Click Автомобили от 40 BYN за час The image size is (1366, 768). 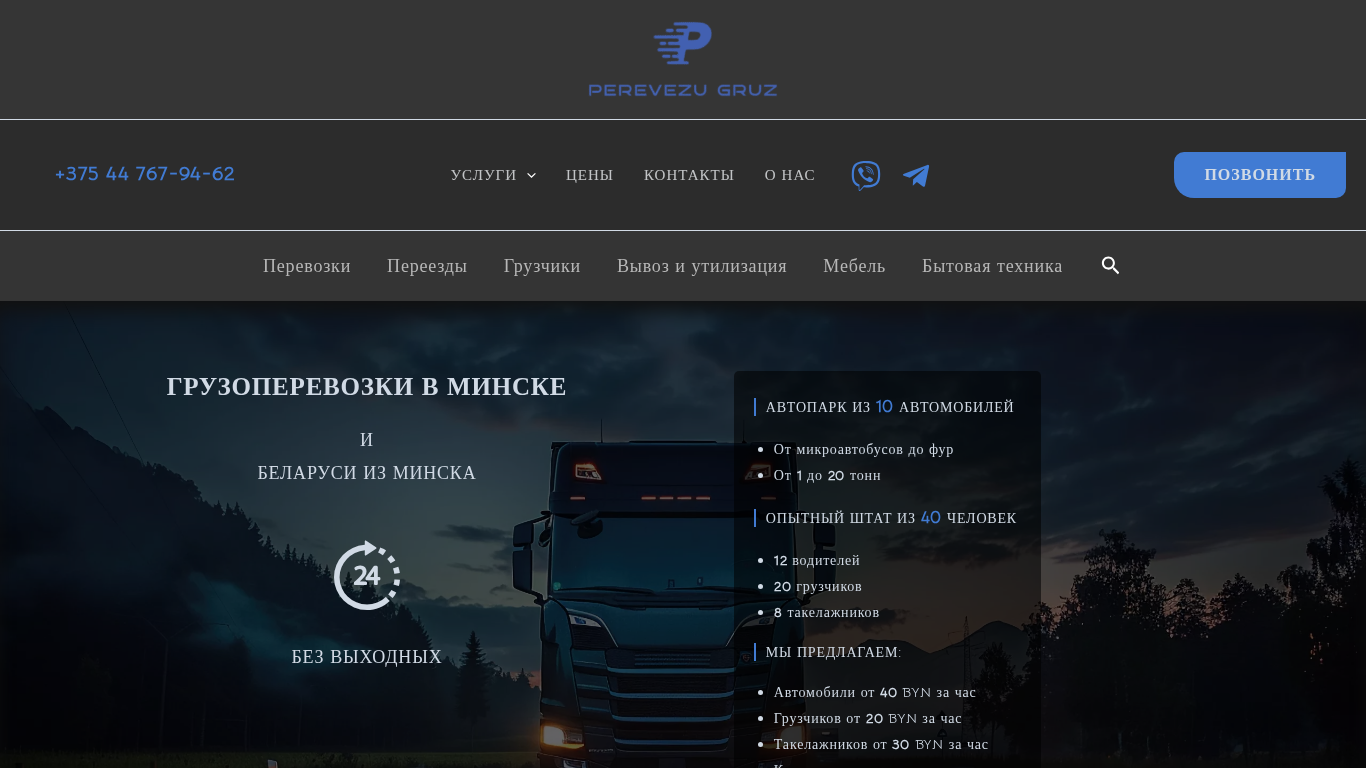tap(875, 692)
